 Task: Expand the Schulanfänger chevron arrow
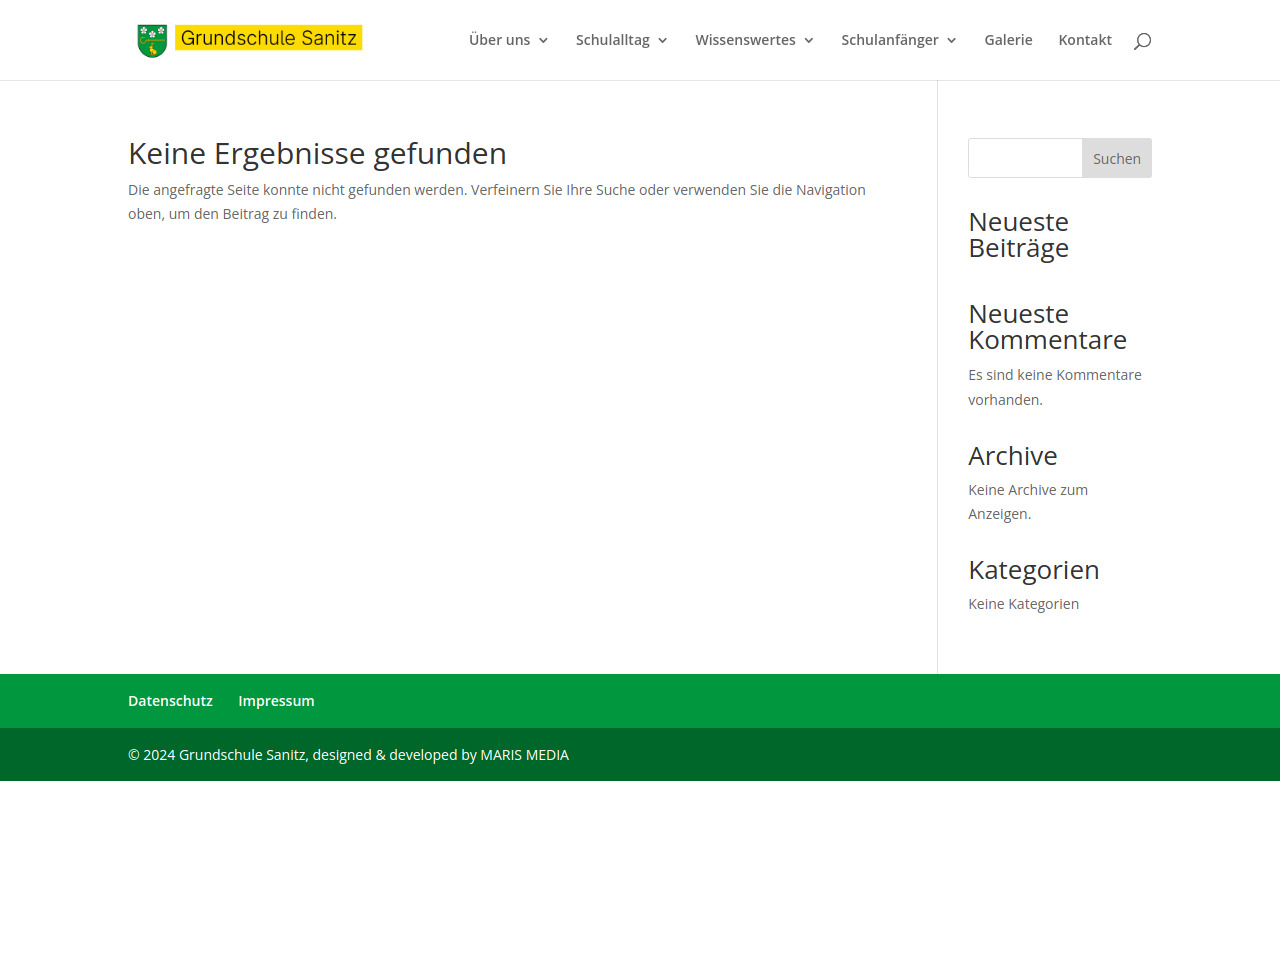tap(952, 41)
